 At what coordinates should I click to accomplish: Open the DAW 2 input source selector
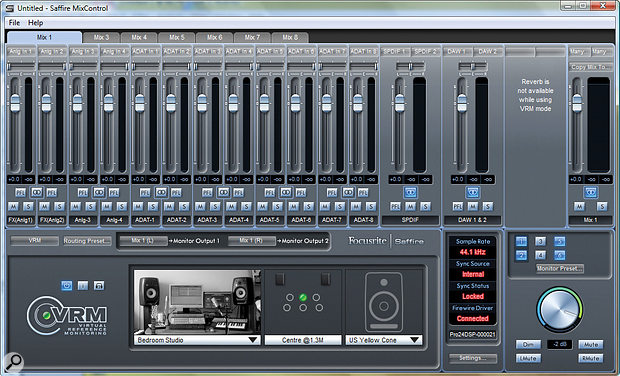point(488,51)
